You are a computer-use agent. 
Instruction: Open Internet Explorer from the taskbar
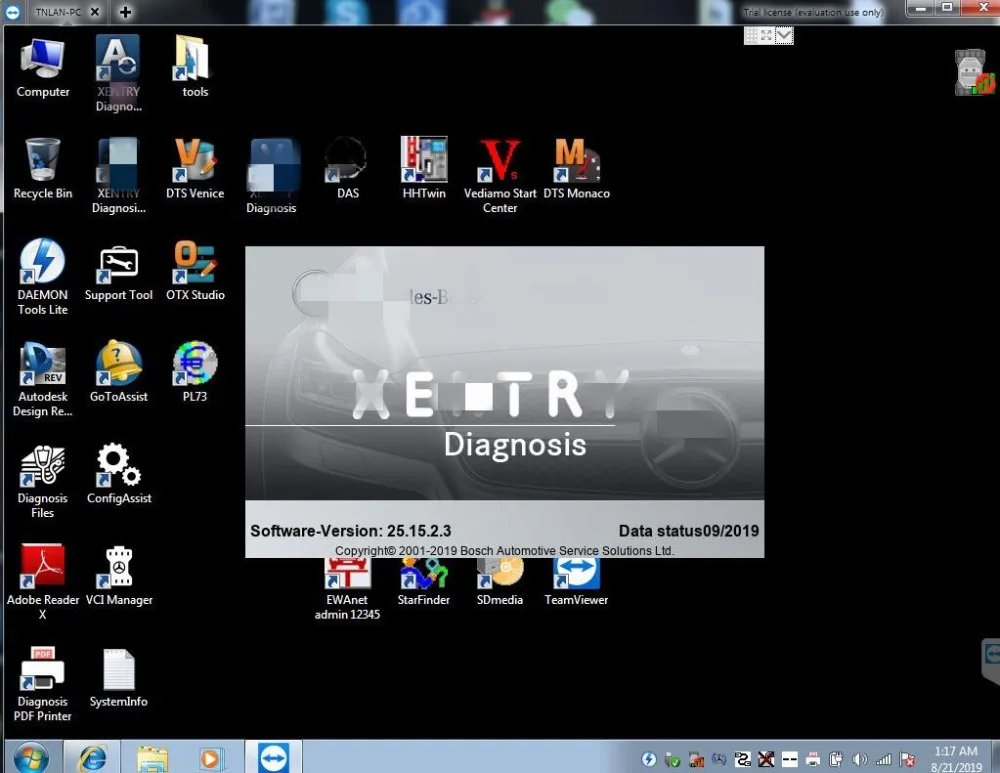pos(93,758)
